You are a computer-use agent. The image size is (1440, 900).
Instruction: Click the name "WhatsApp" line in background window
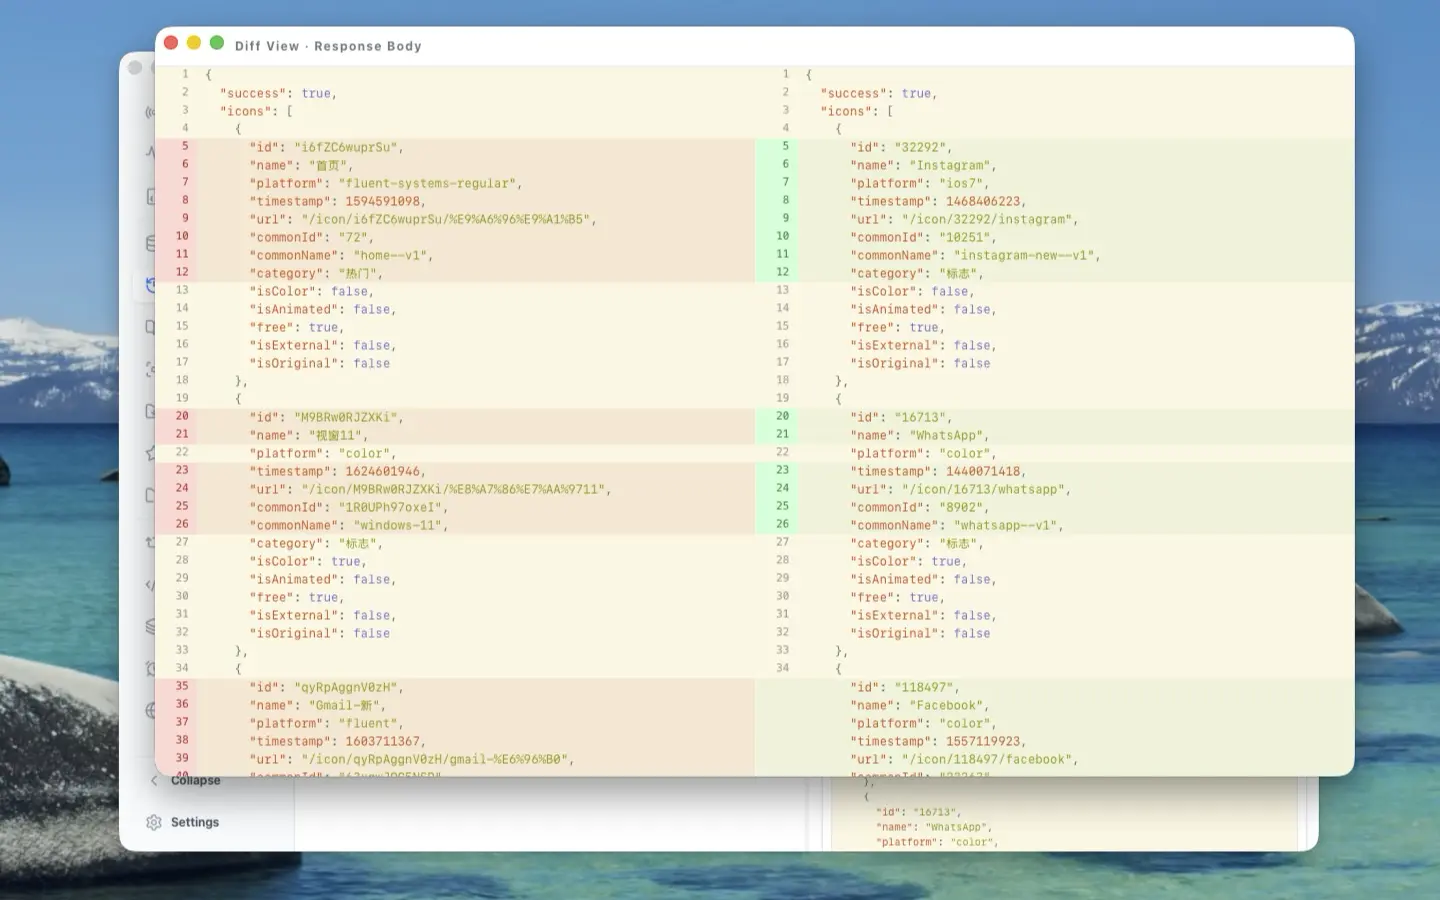[933, 827]
